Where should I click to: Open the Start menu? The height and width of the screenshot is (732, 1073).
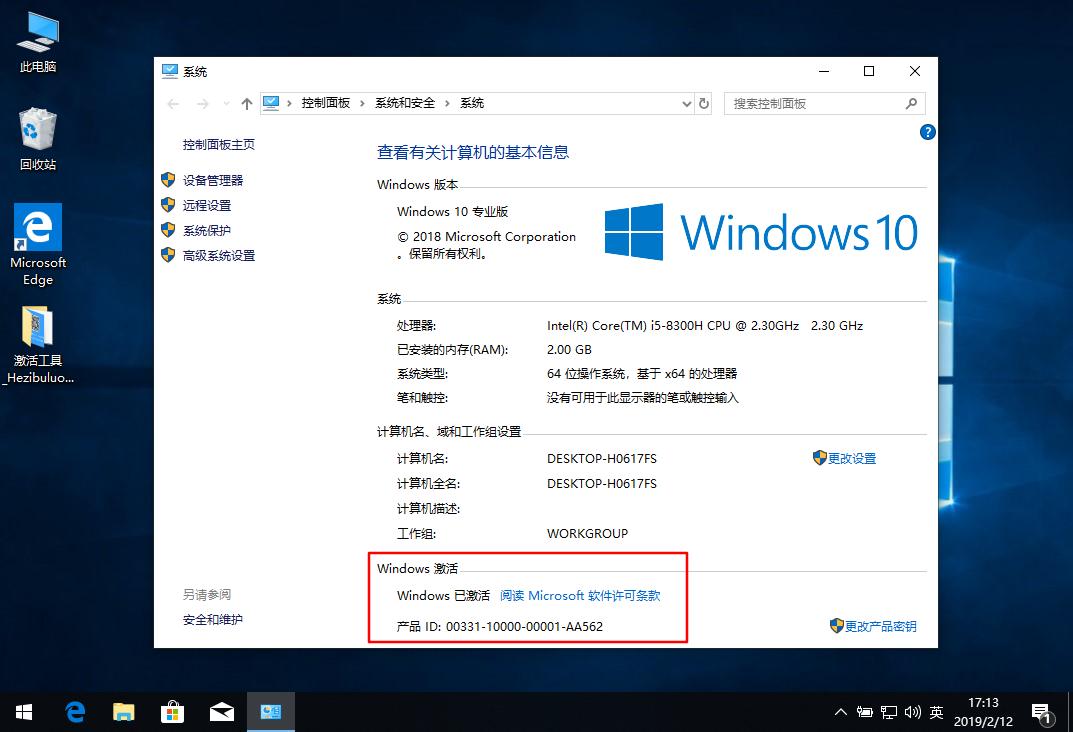[x=22, y=711]
